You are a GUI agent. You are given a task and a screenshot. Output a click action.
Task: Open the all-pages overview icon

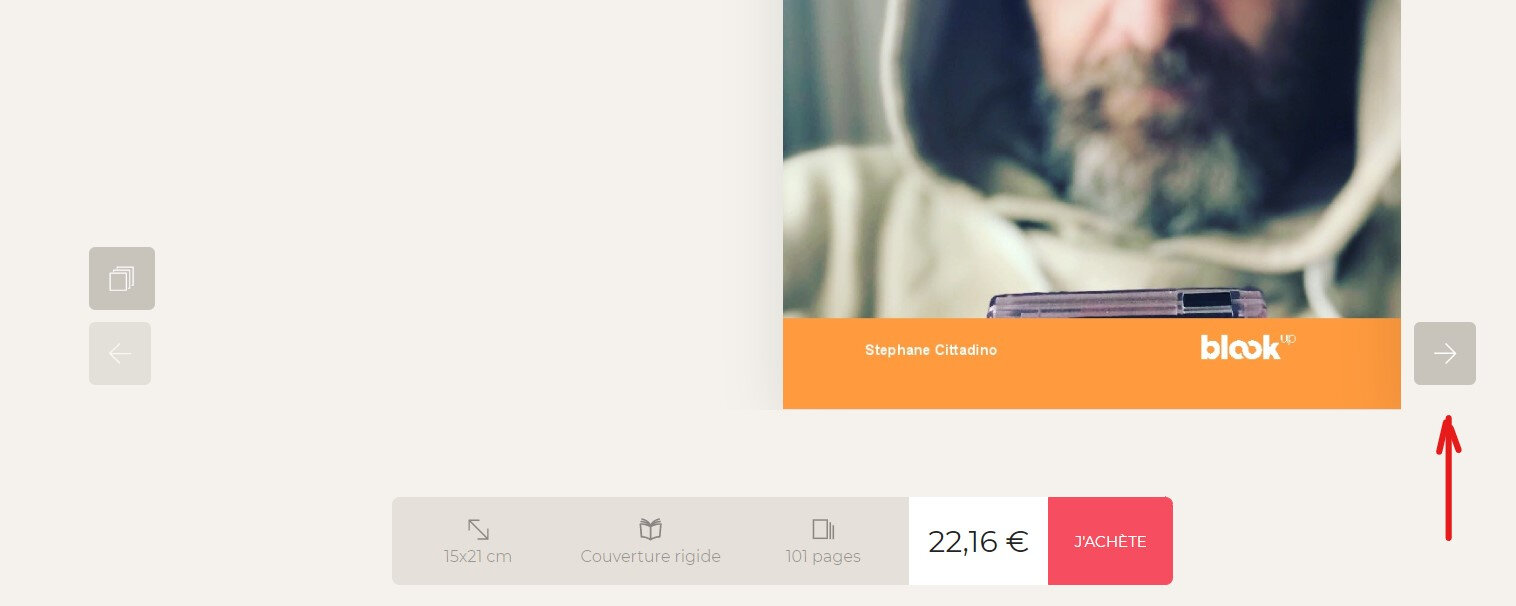(122, 278)
